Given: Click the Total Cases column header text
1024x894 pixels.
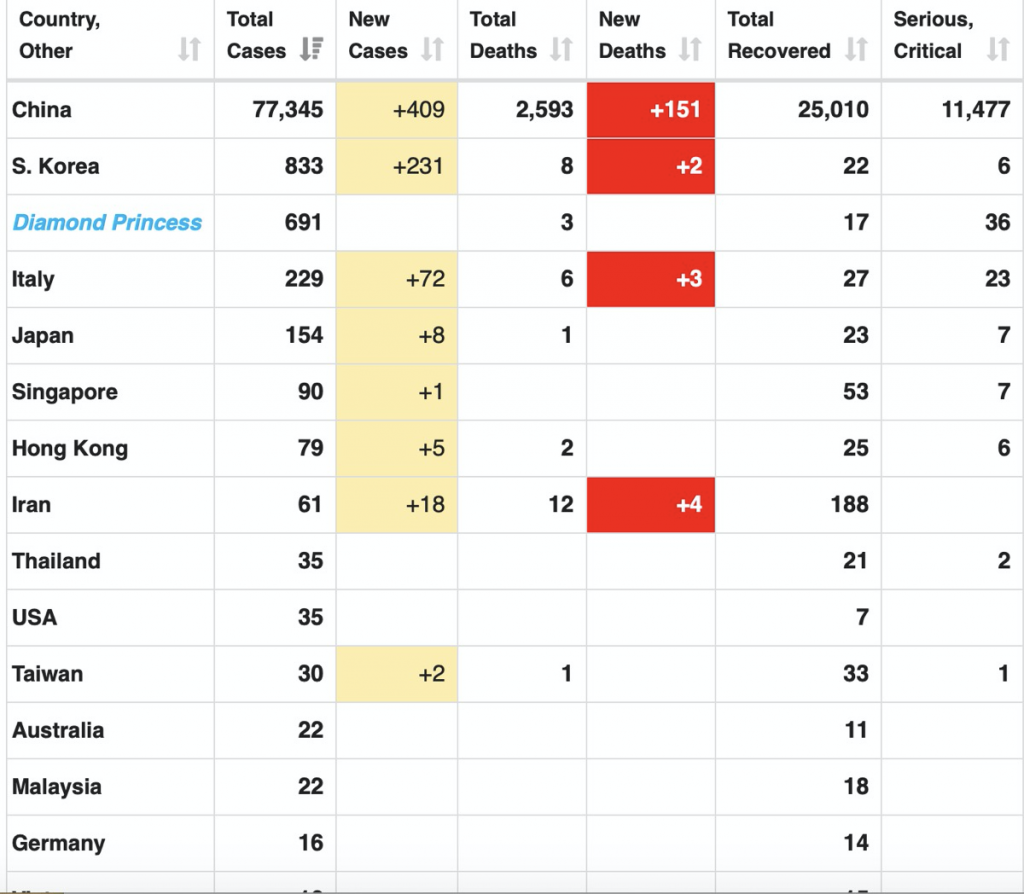Looking at the screenshot, I should (x=256, y=35).
